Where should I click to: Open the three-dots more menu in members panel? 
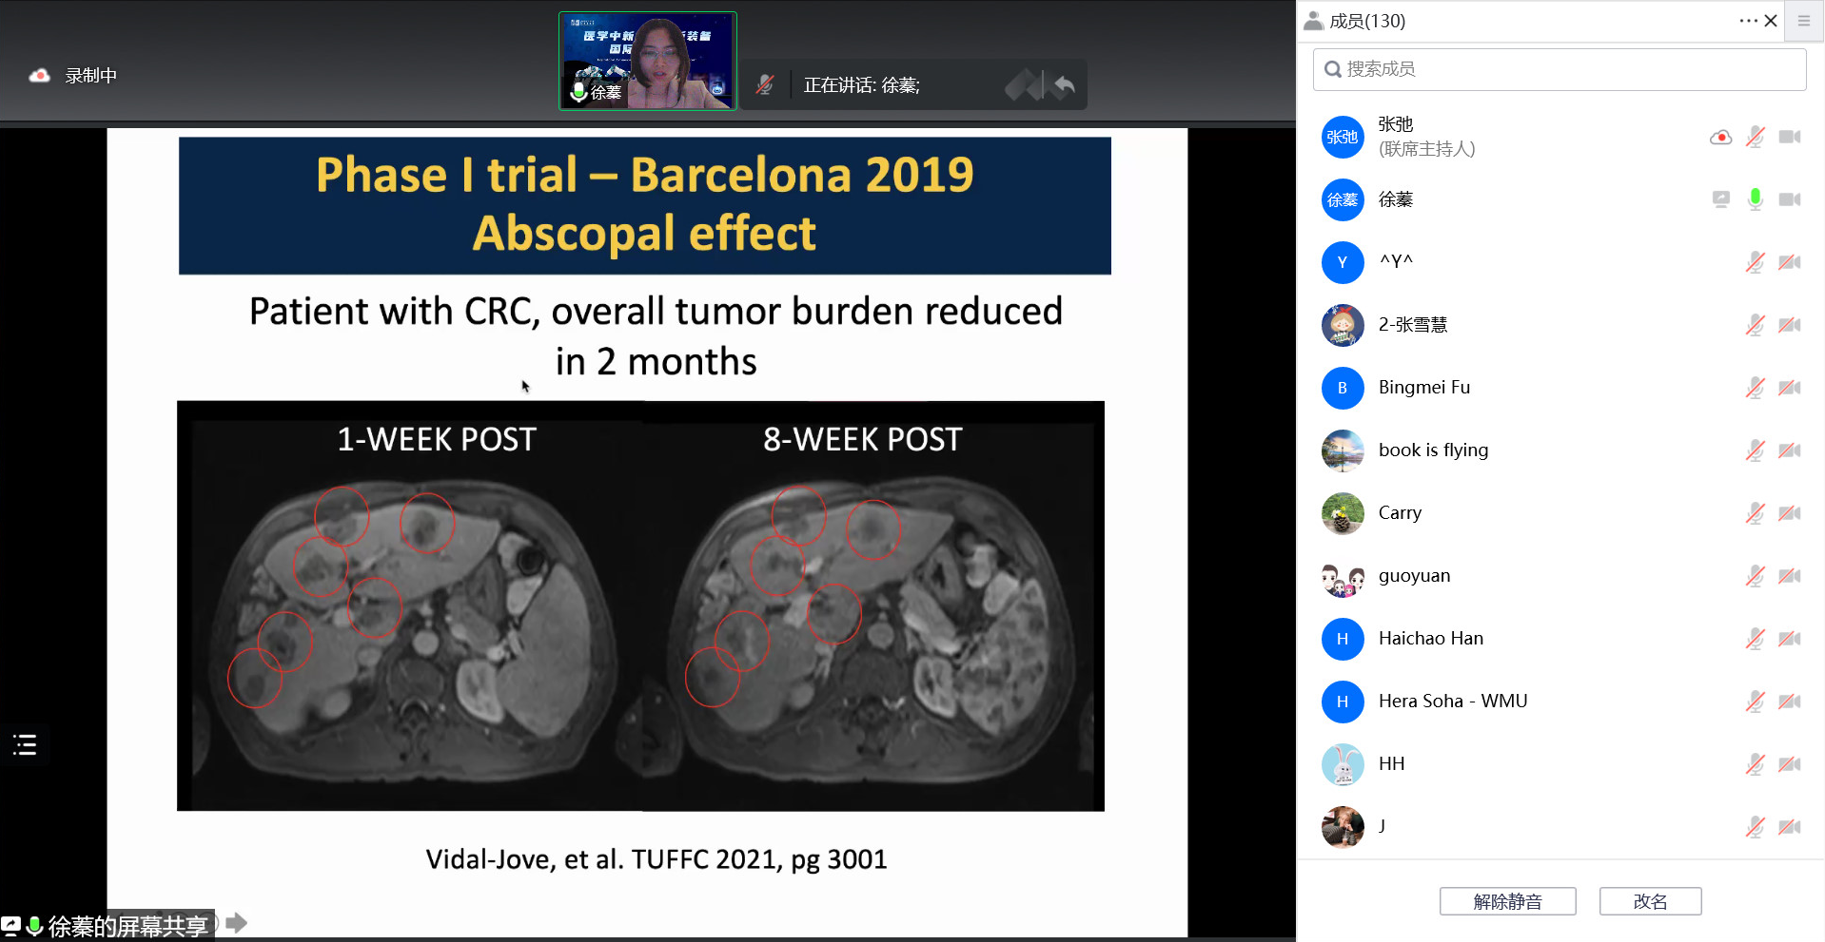(1747, 21)
